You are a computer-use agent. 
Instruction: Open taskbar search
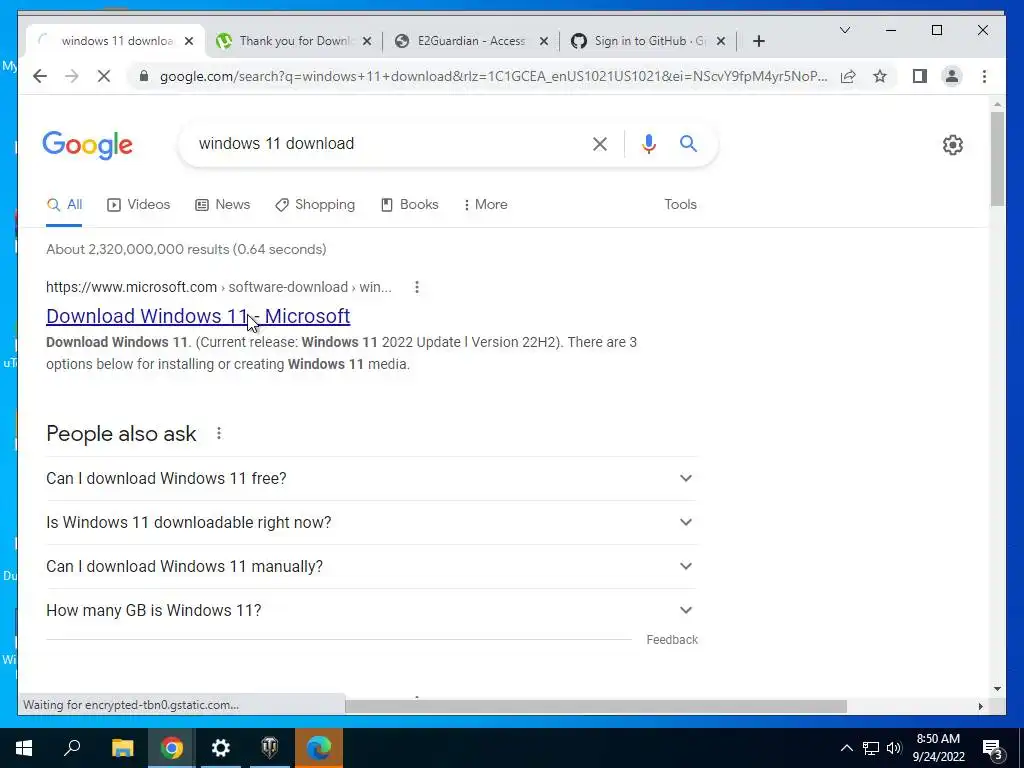(x=72, y=748)
